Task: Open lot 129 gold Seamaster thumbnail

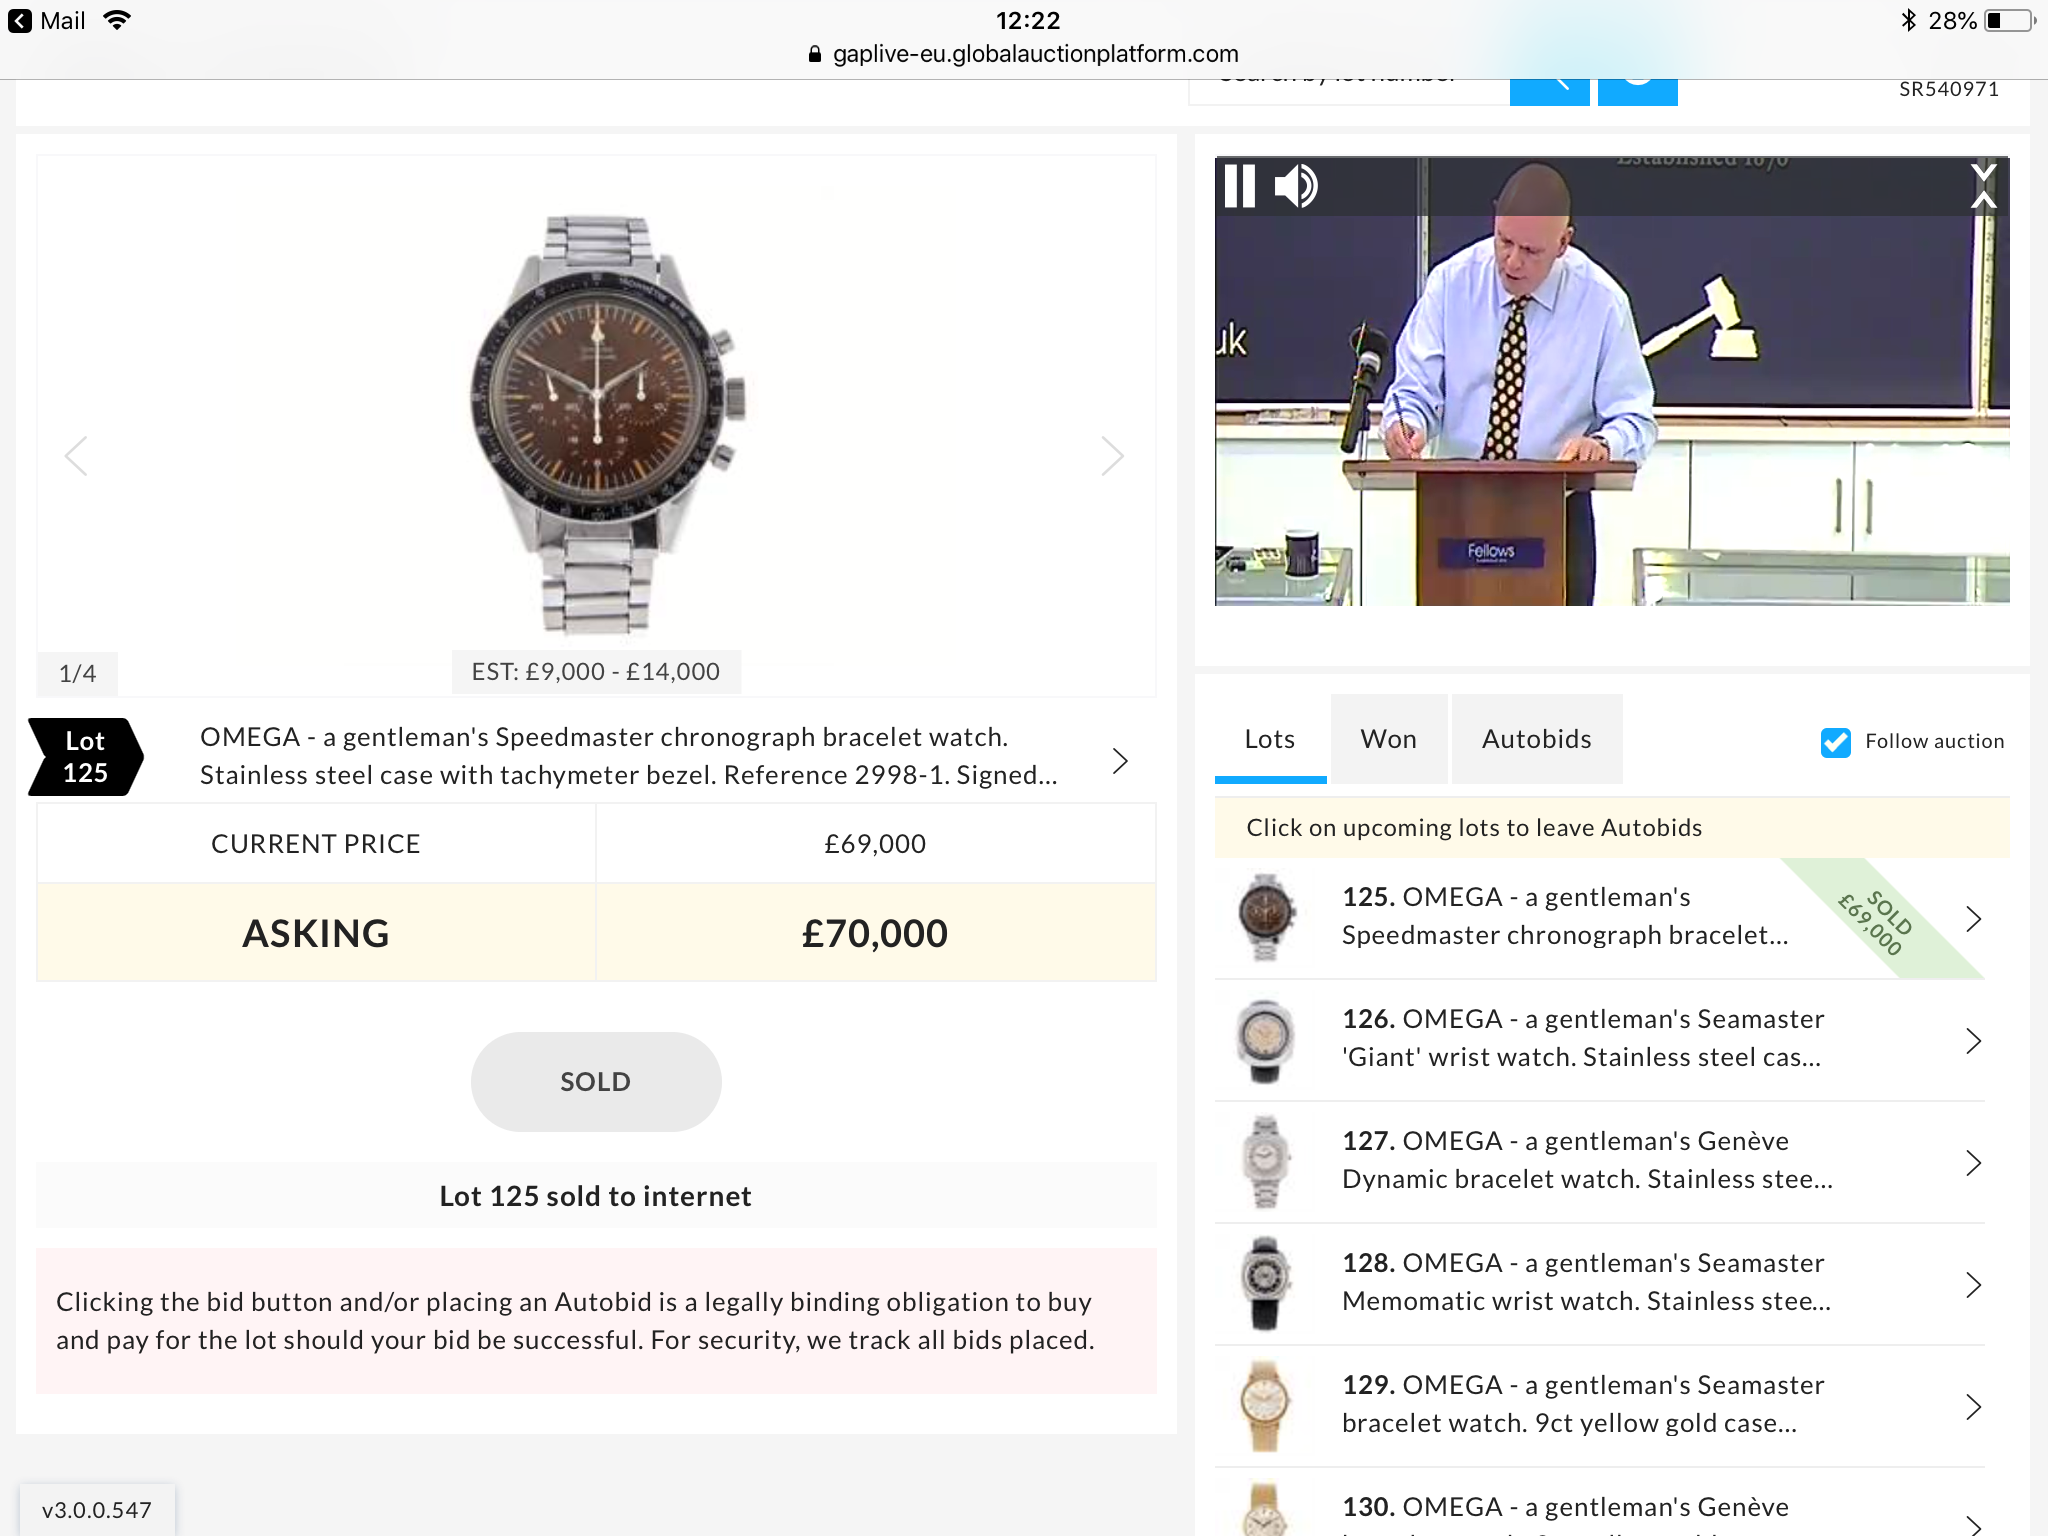Action: point(1265,1406)
